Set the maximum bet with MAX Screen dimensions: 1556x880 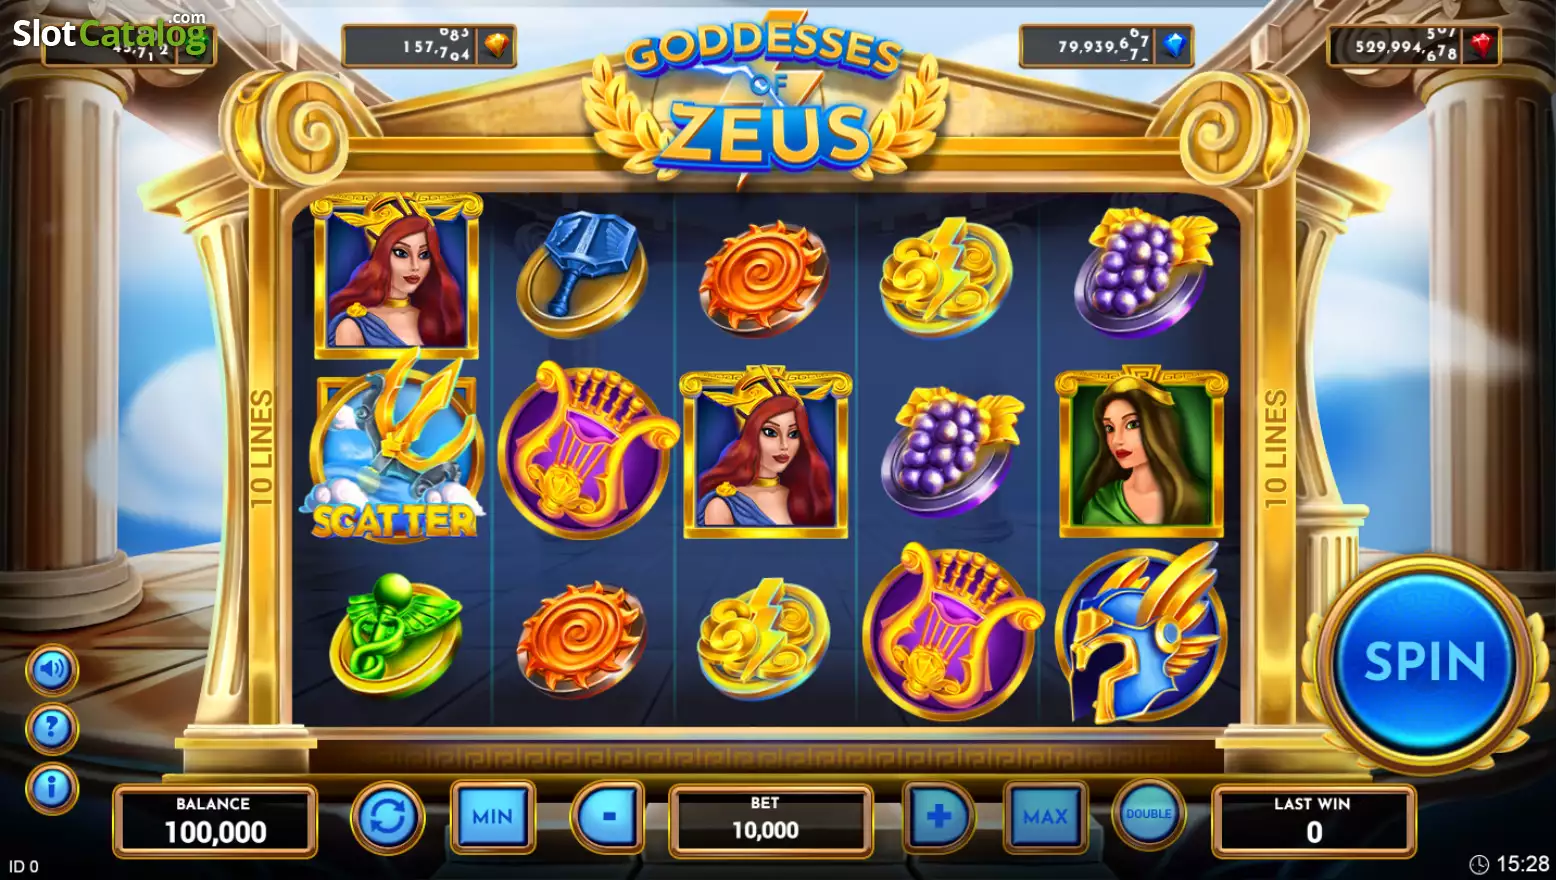pos(1045,816)
